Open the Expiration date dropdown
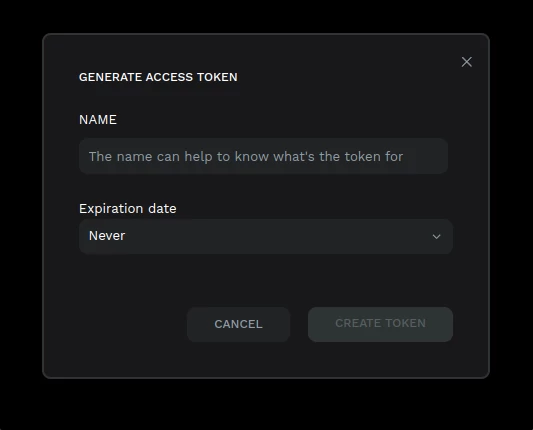 pyautogui.click(x=265, y=236)
